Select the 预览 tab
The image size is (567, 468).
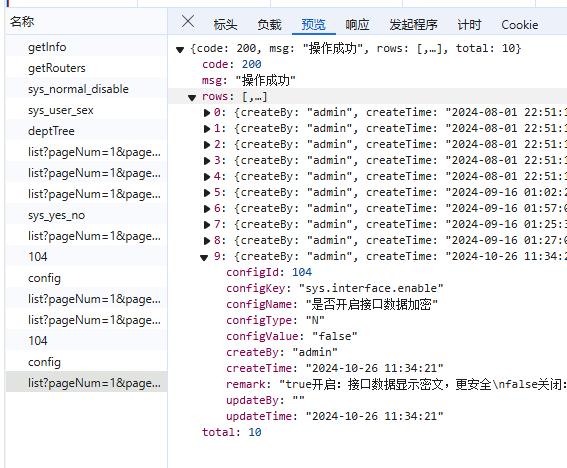(314, 25)
